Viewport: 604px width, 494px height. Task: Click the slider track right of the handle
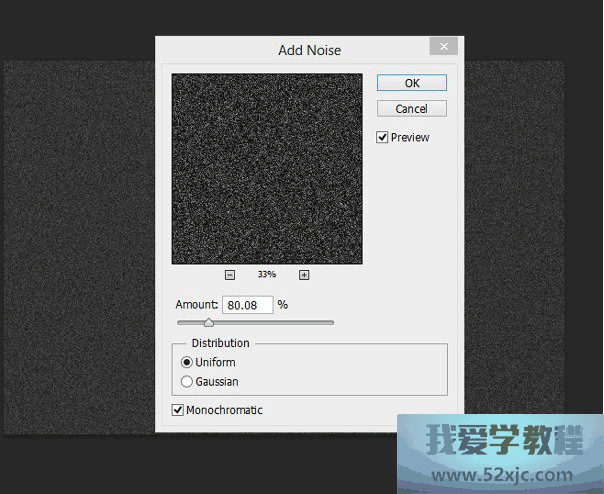pos(280,322)
